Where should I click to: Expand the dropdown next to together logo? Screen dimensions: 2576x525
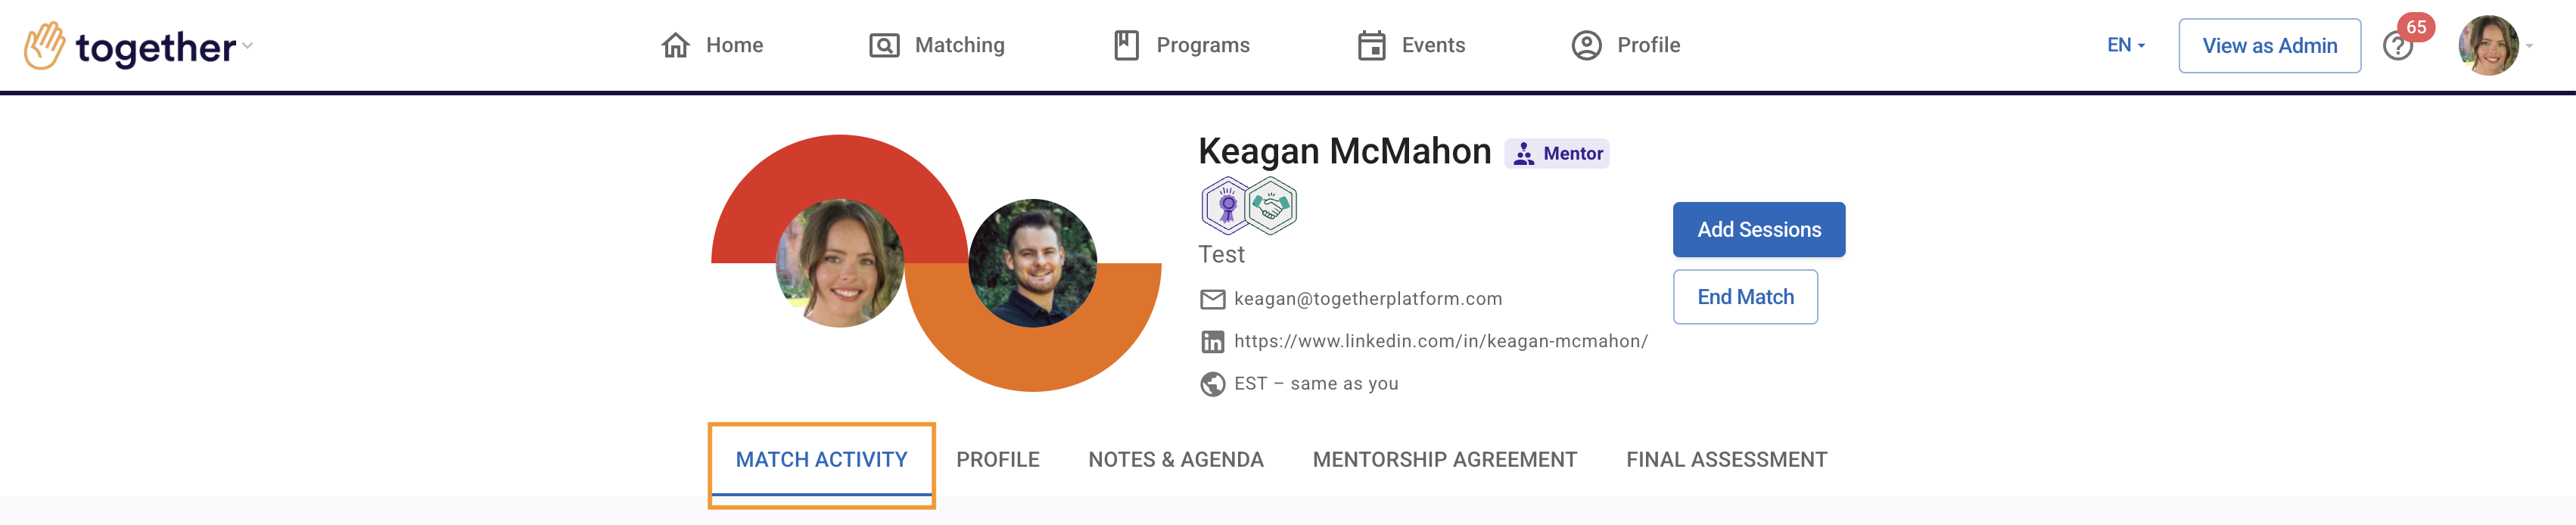pos(248,46)
